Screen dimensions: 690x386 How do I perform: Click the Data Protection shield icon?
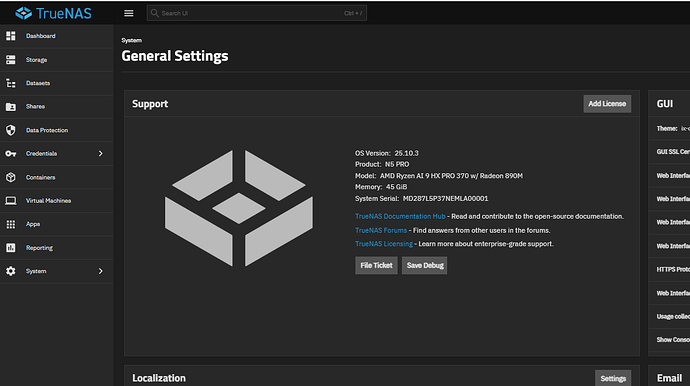pos(11,130)
